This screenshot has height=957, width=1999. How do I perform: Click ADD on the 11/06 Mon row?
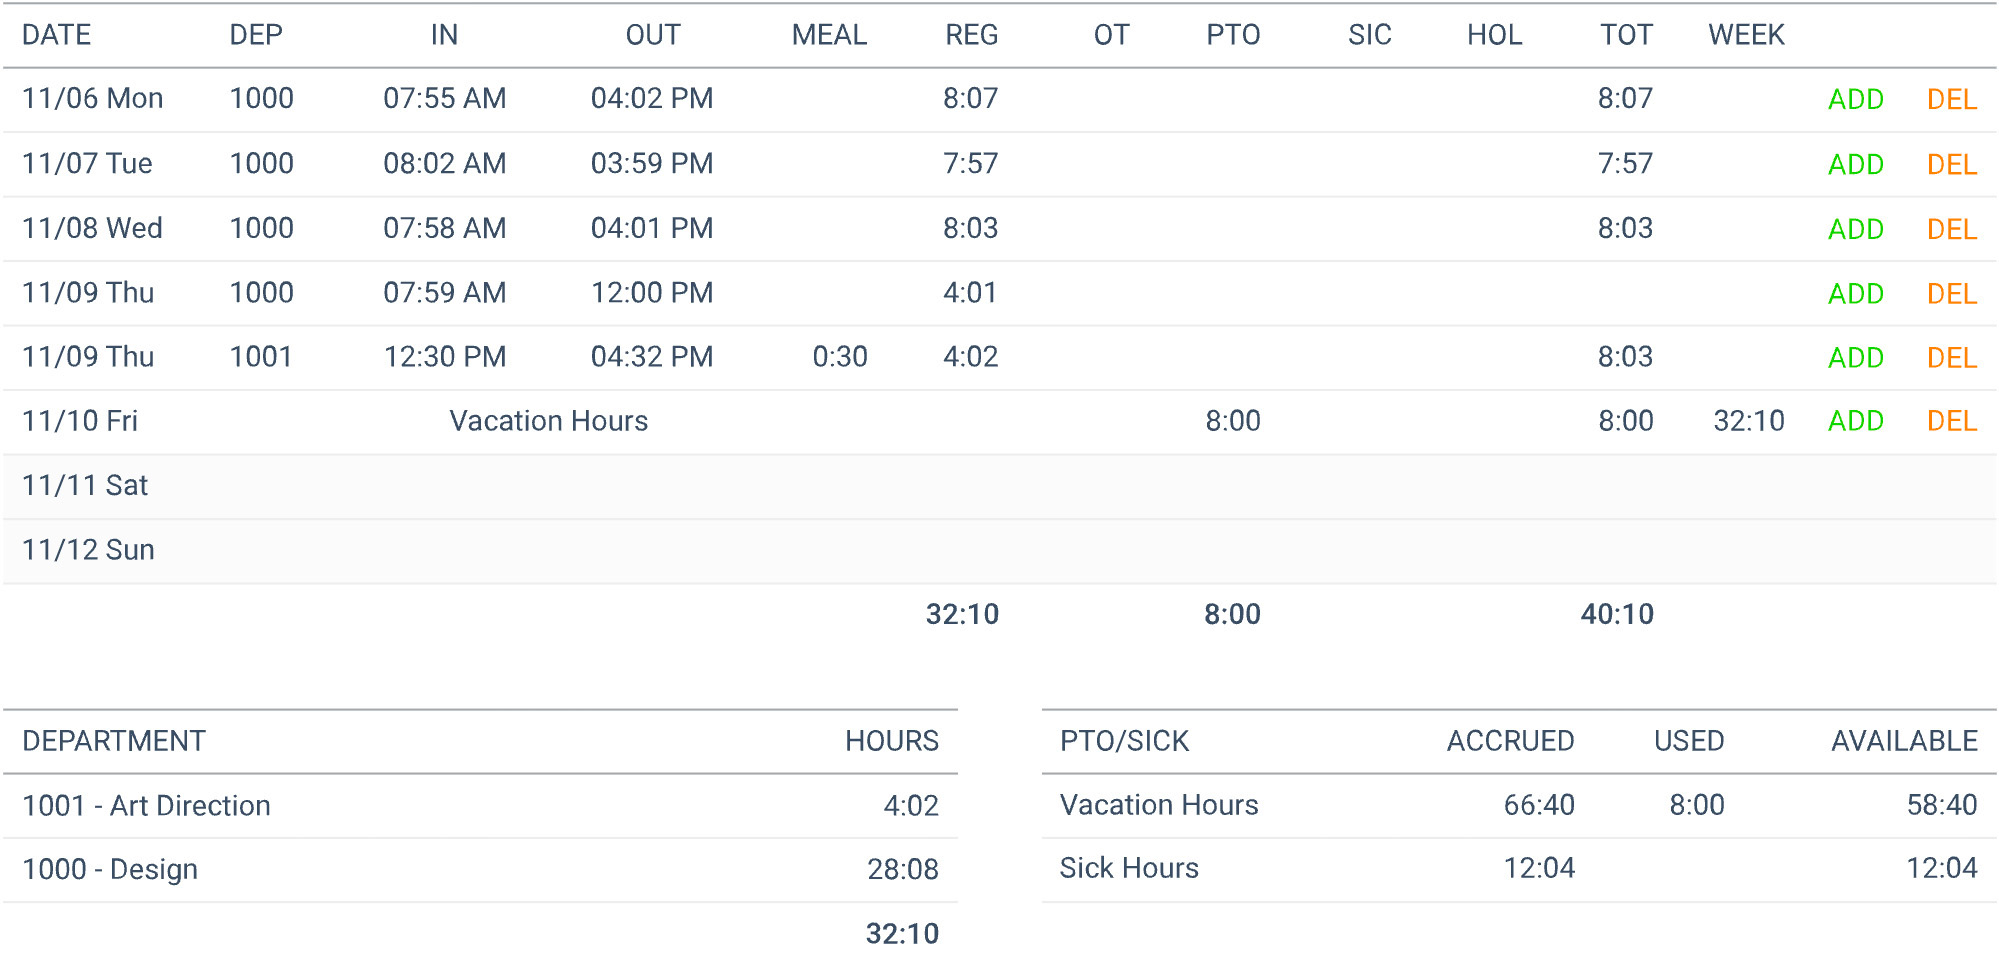[x=1856, y=99]
